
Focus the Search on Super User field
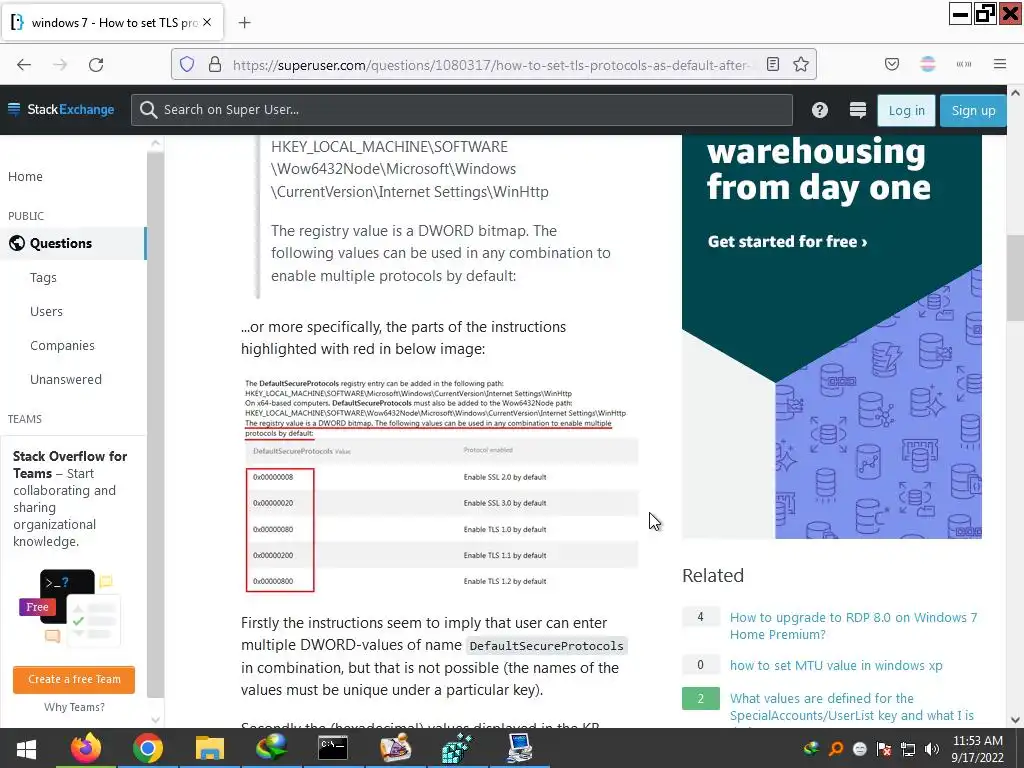[x=462, y=110]
